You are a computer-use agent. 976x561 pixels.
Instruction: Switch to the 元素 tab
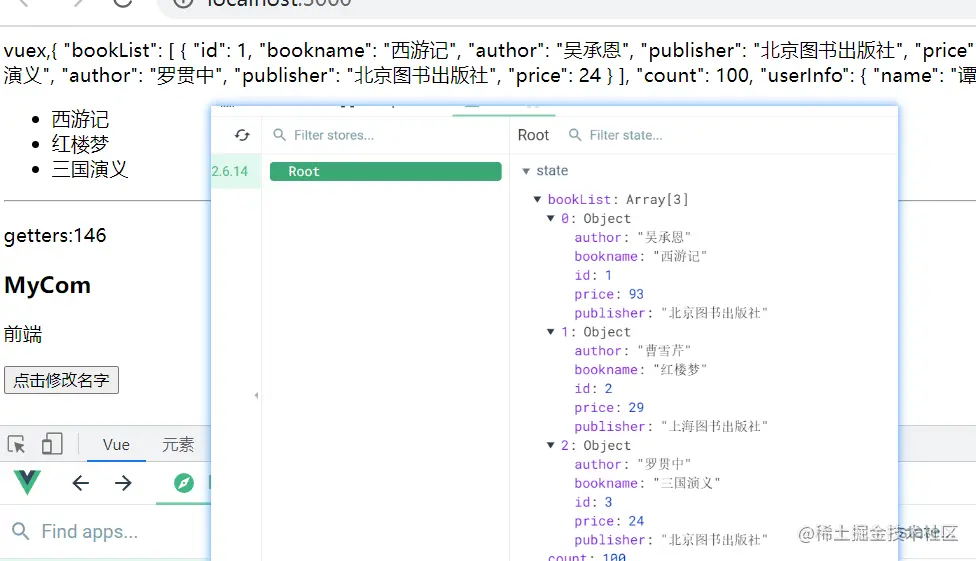tap(178, 445)
